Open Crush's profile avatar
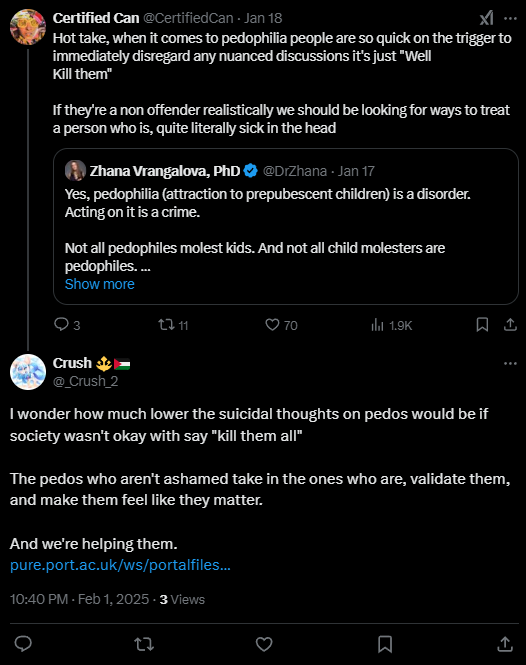 (x=28, y=372)
